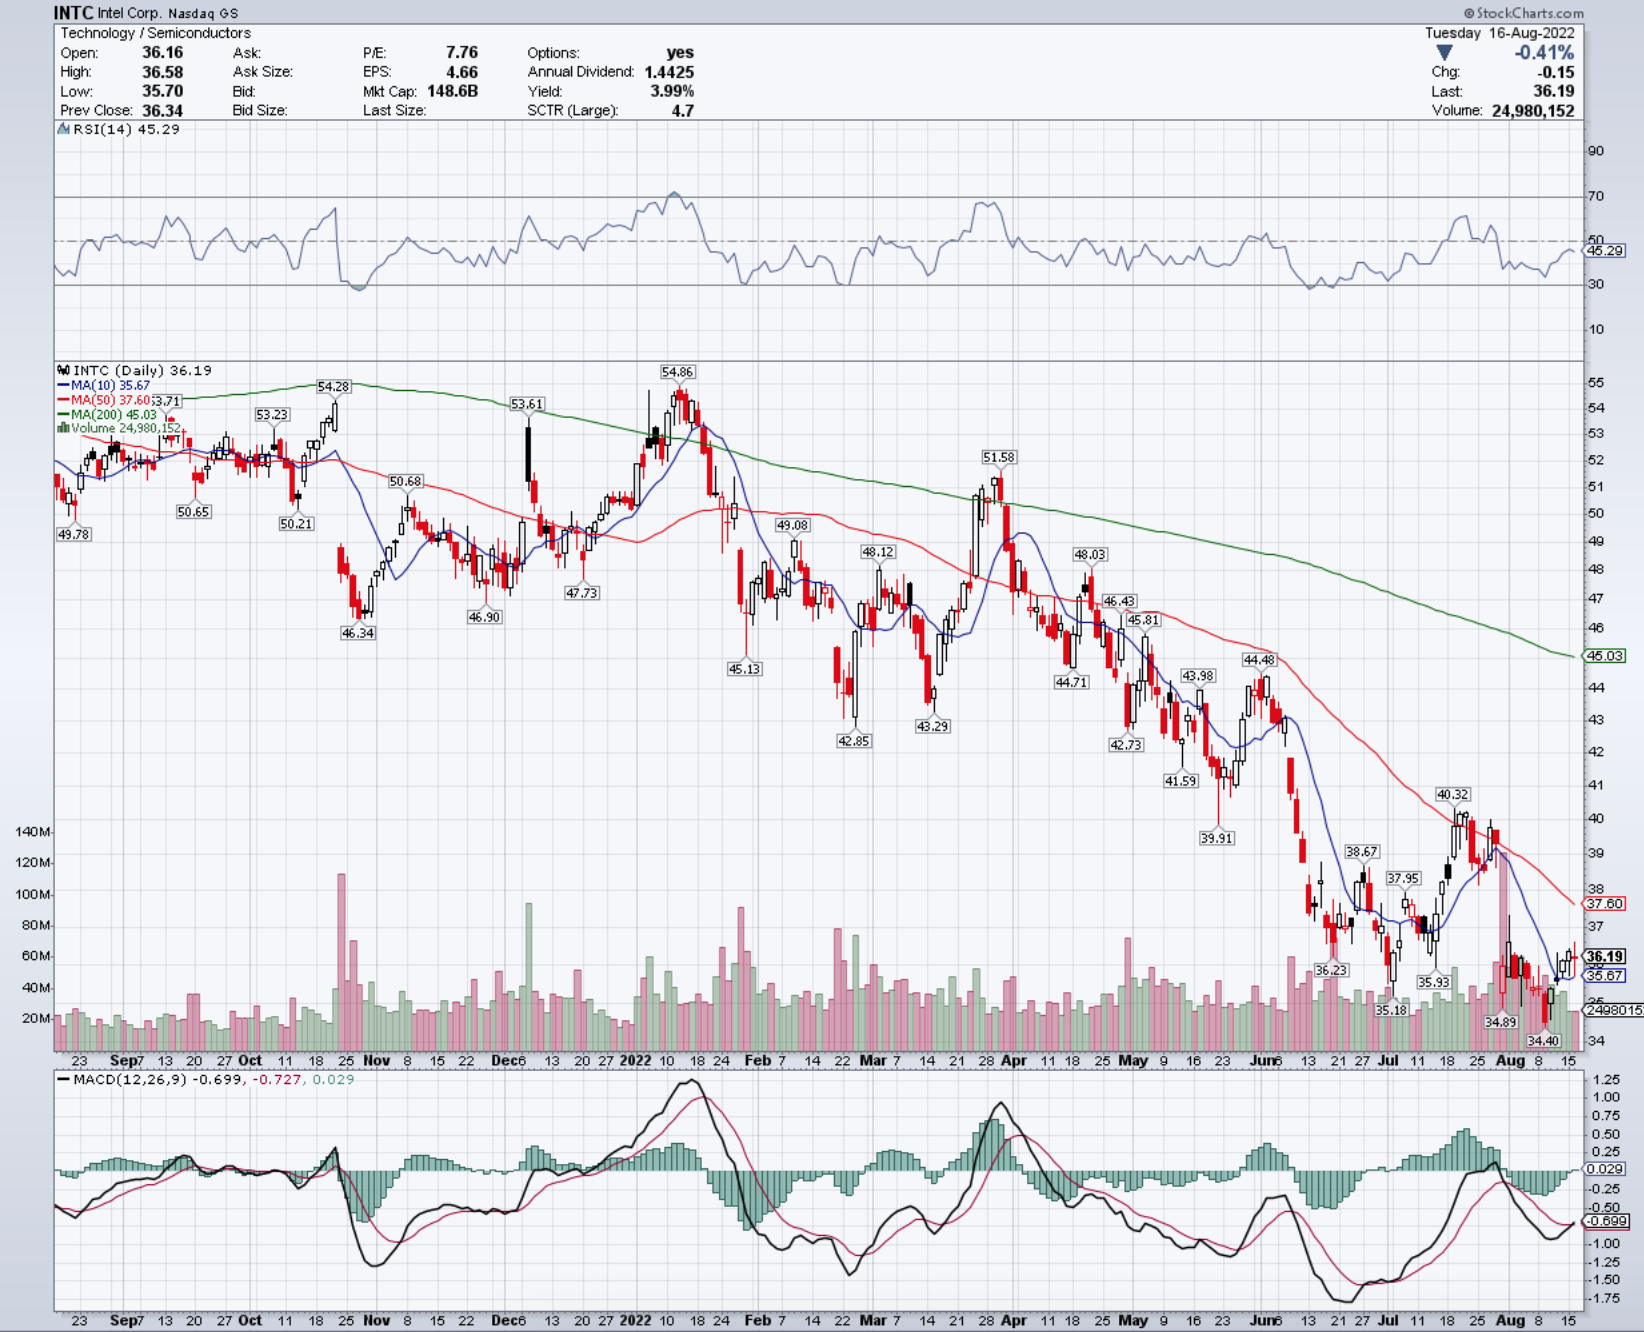The height and width of the screenshot is (1332, 1644).
Task: Click the blue MA(10) legend line
Action: click(x=63, y=385)
